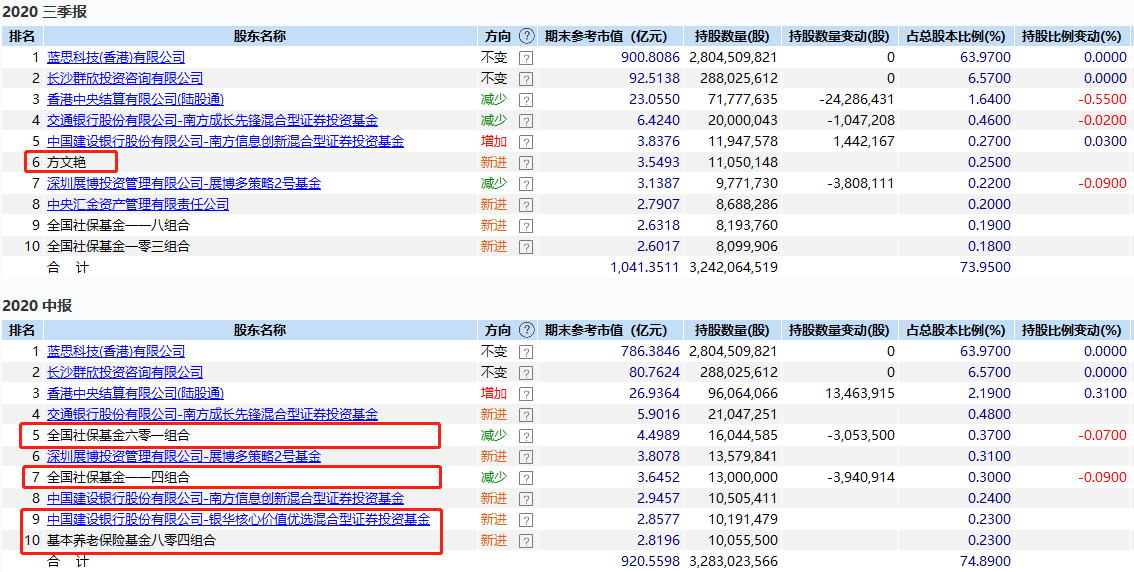Select shareholder name 方文艳

click(65, 162)
